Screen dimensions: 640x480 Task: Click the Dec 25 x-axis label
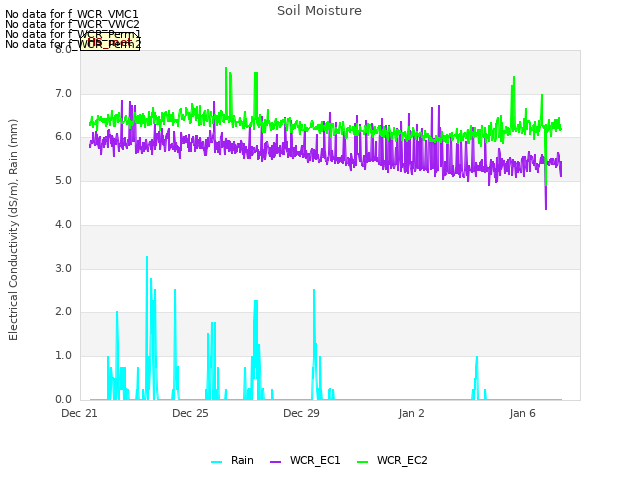(x=190, y=413)
